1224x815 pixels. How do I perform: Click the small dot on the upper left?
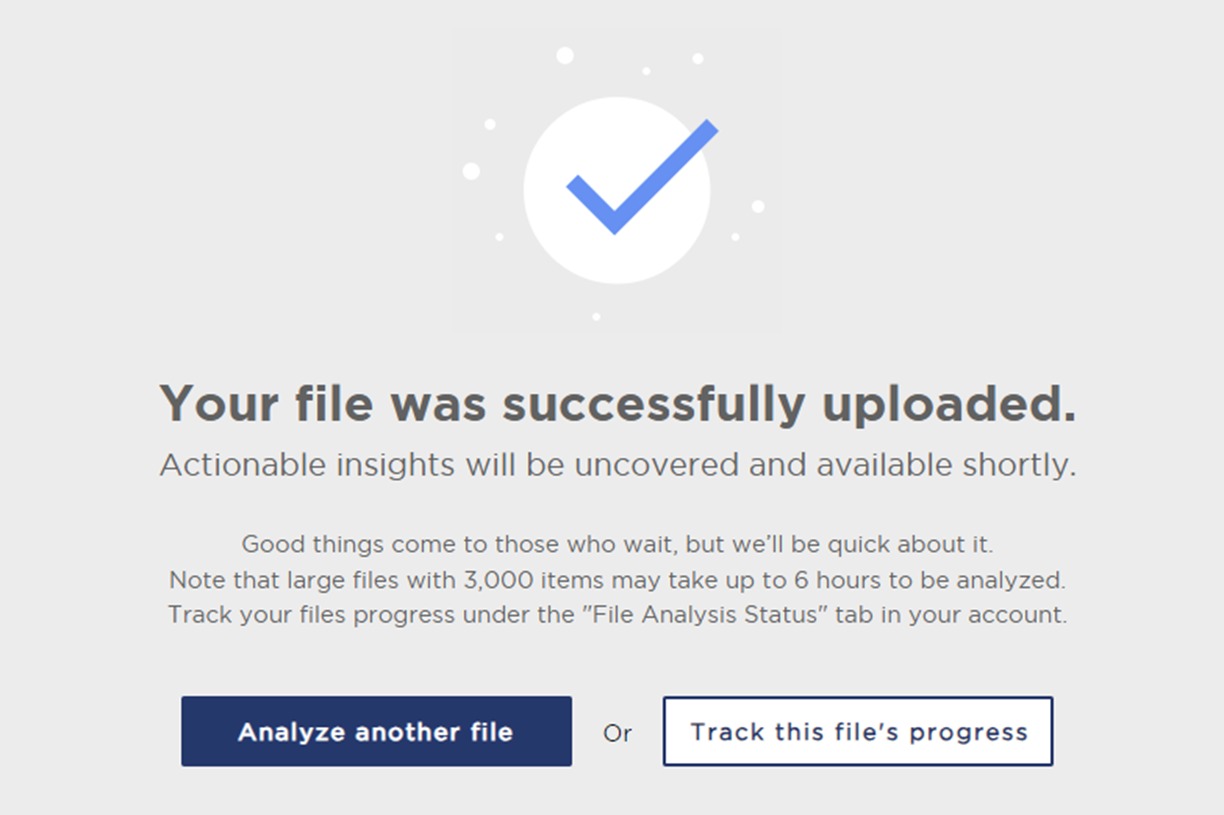pos(490,124)
